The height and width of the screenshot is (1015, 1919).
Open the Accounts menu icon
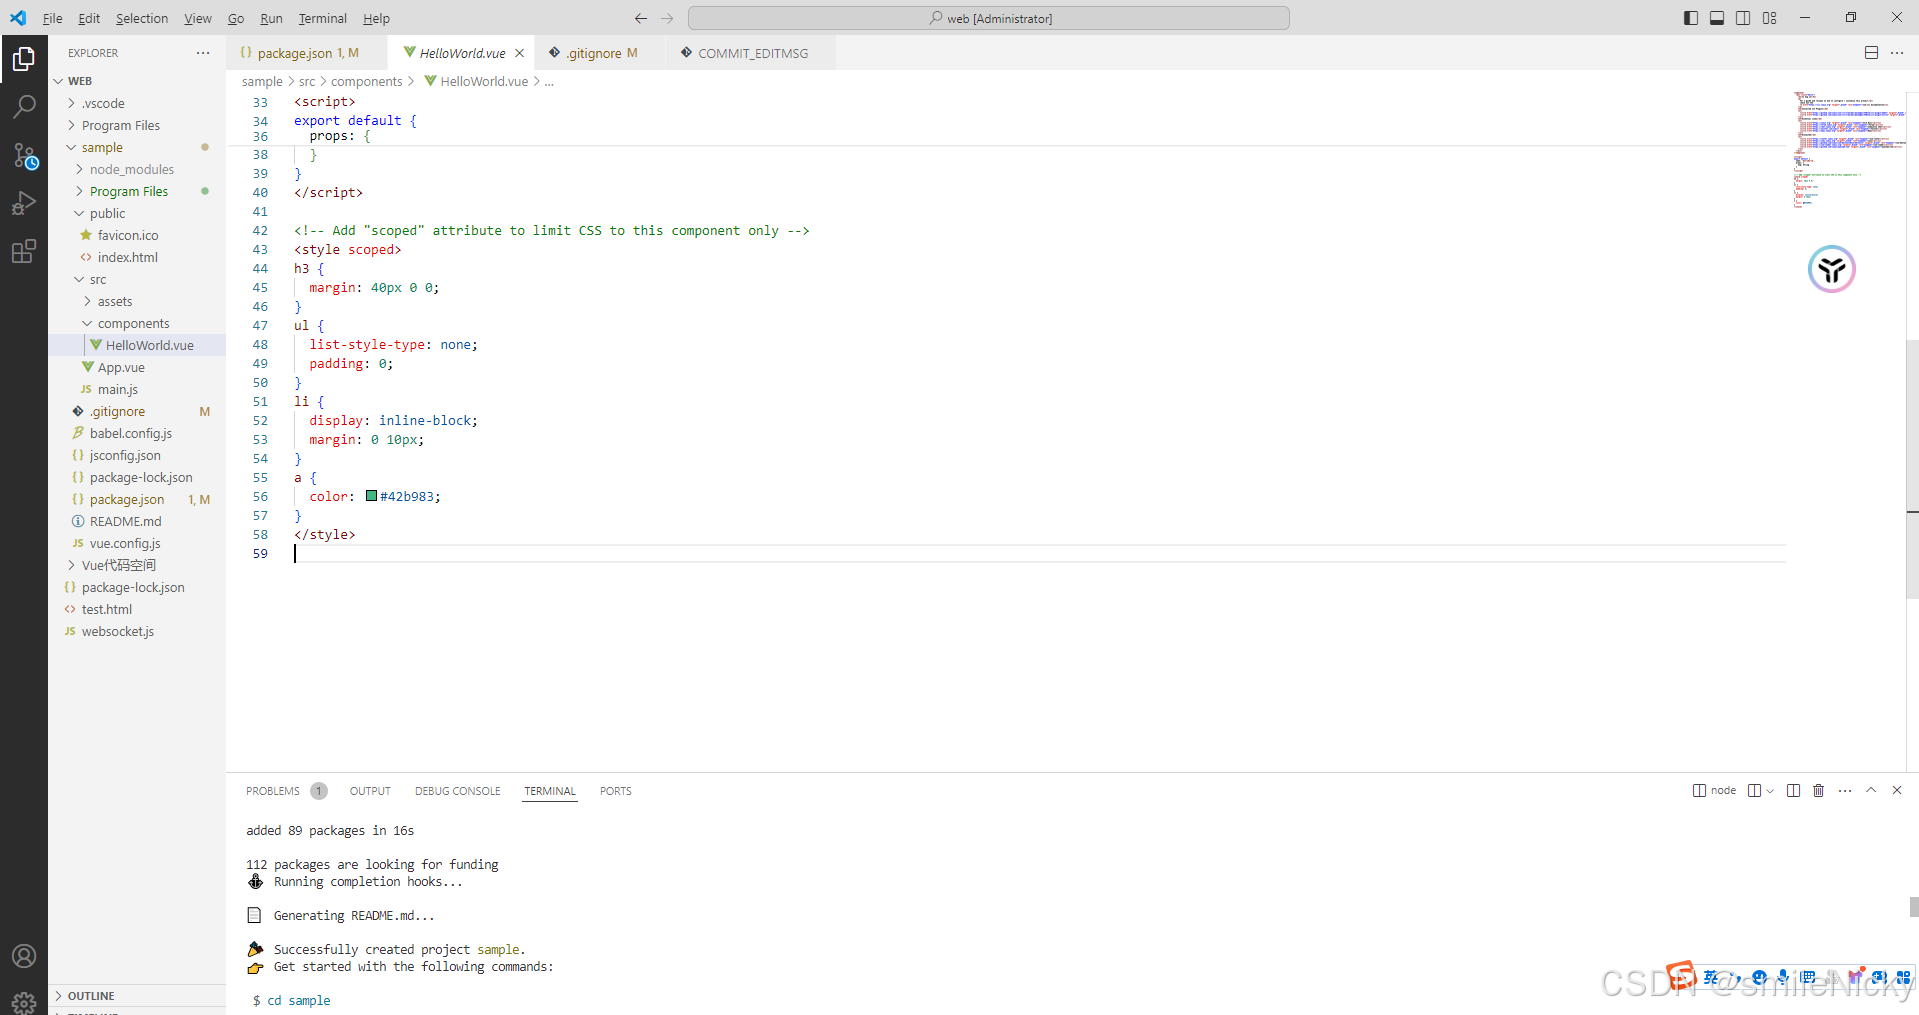pyautogui.click(x=24, y=956)
